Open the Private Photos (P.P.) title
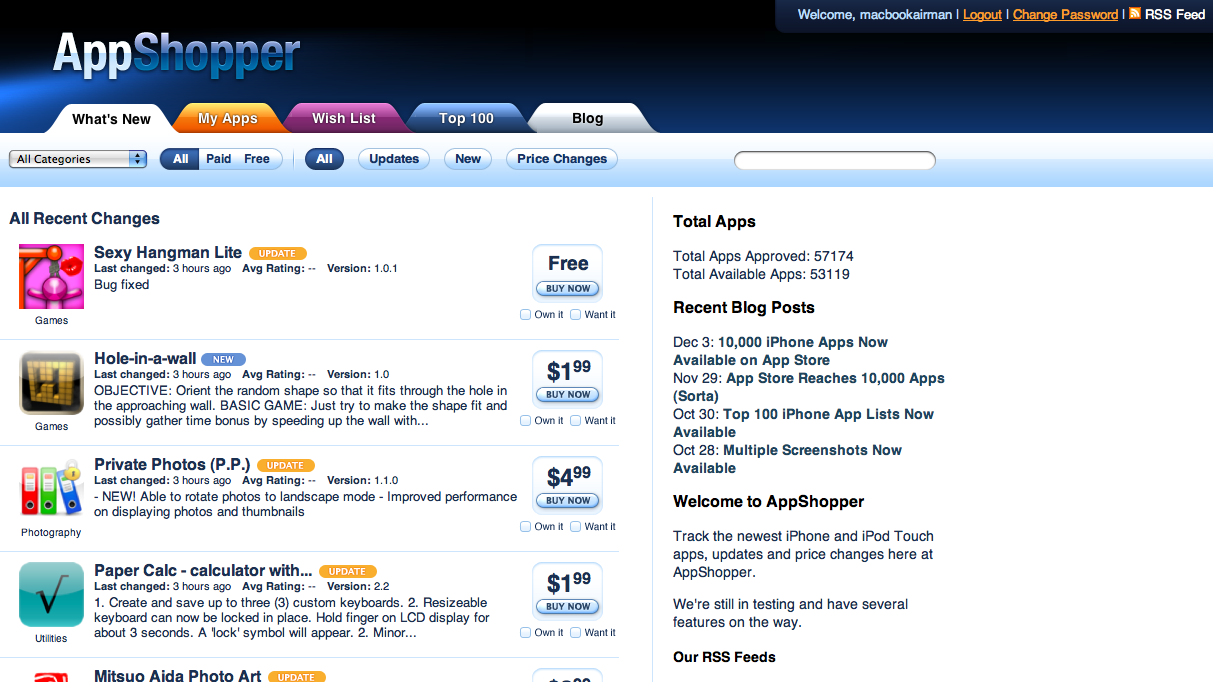The width and height of the screenshot is (1213, 682). point(172,465)
